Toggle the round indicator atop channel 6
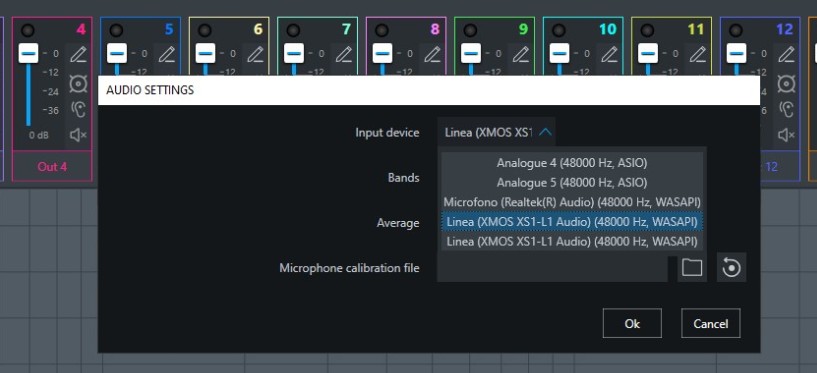 (x=205, y=30)
